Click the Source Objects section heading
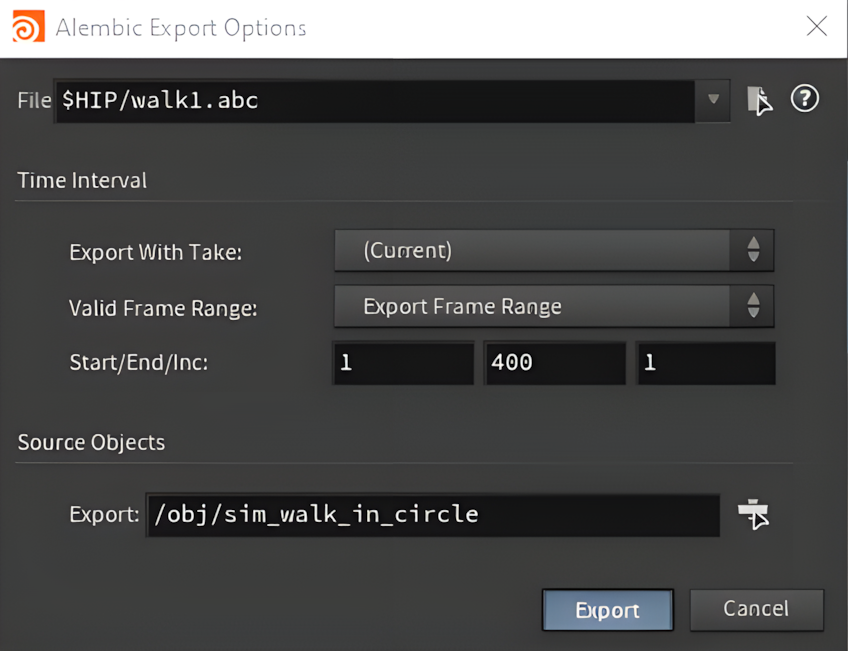Viewport: 848px width, 651px height. (91, 442)
